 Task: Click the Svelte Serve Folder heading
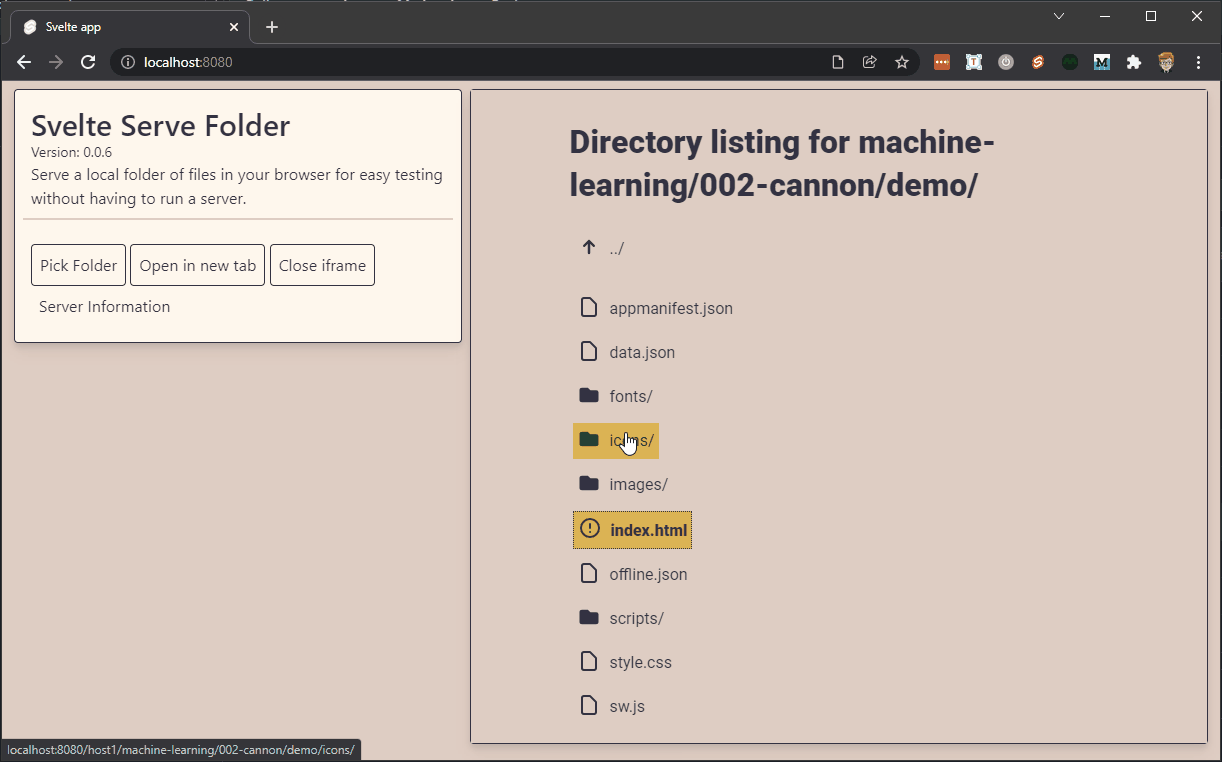161,126
